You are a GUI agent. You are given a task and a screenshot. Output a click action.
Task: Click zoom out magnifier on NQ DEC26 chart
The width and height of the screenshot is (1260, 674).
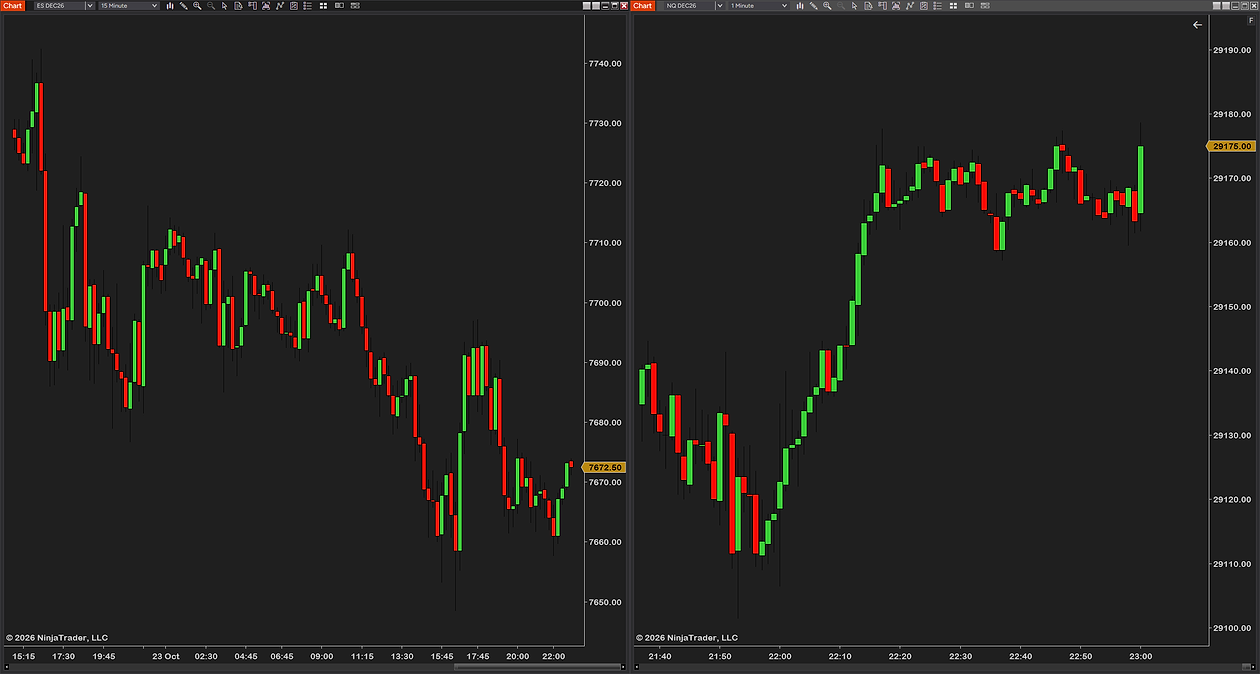click(x=841, y=6)
